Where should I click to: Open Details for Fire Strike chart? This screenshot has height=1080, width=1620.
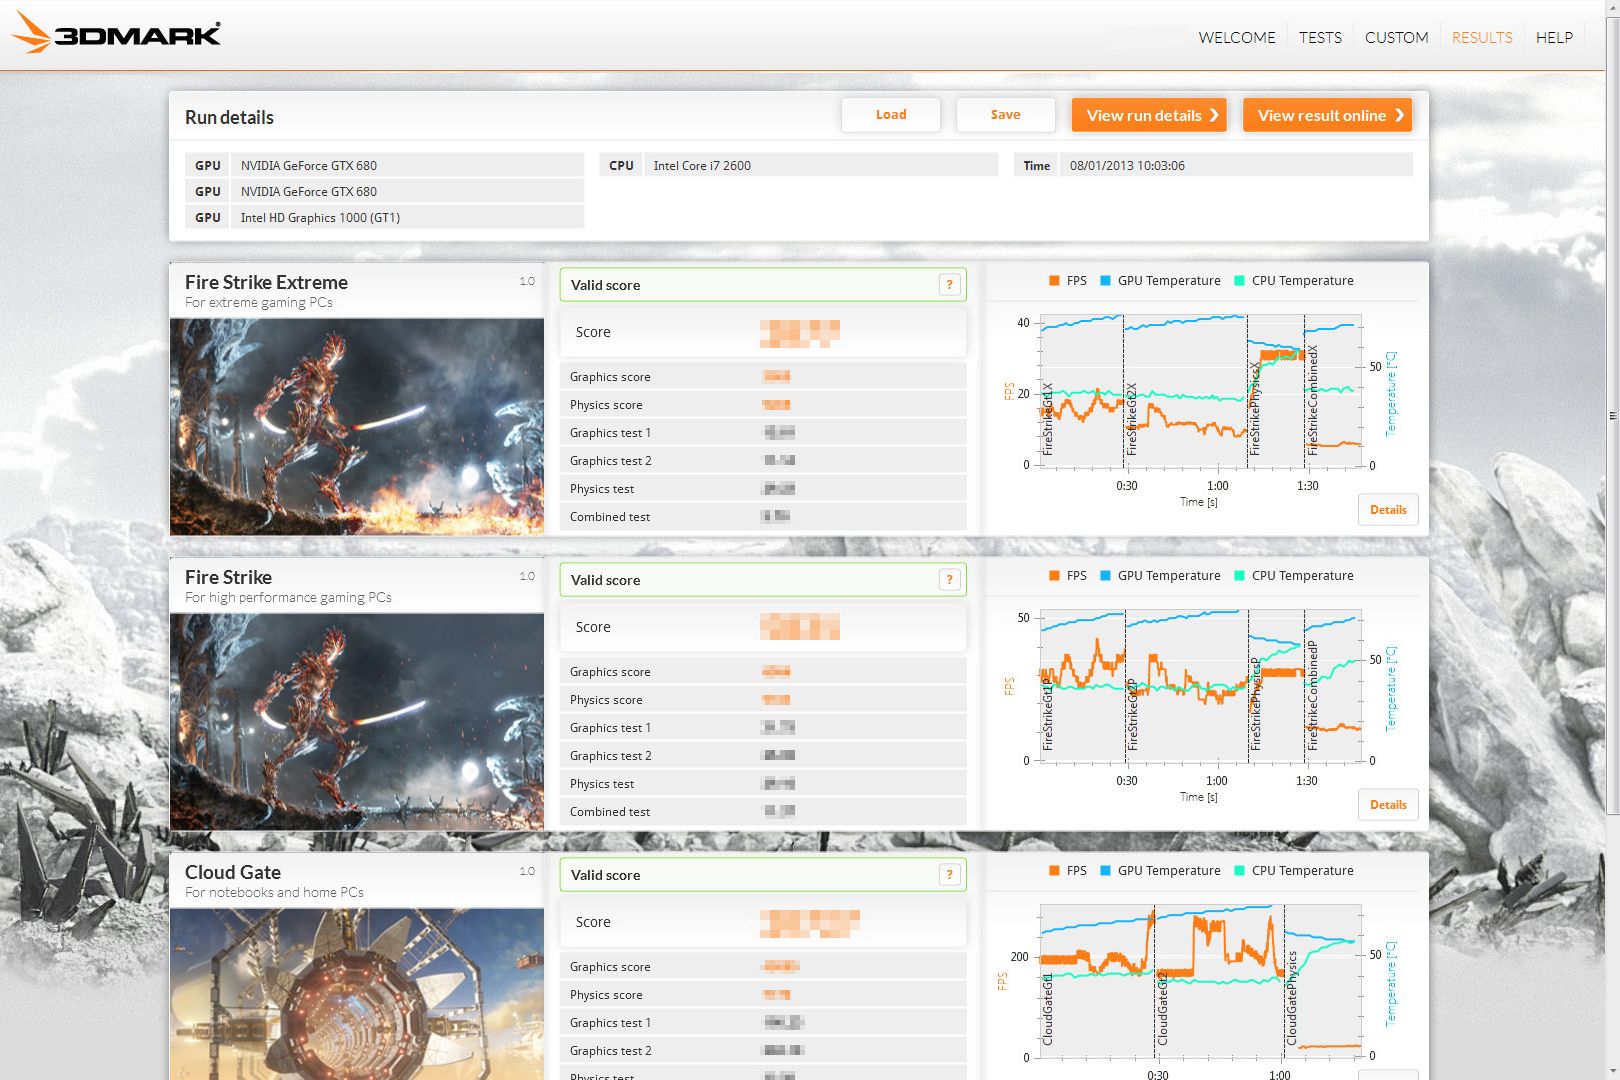point(1388,805)
